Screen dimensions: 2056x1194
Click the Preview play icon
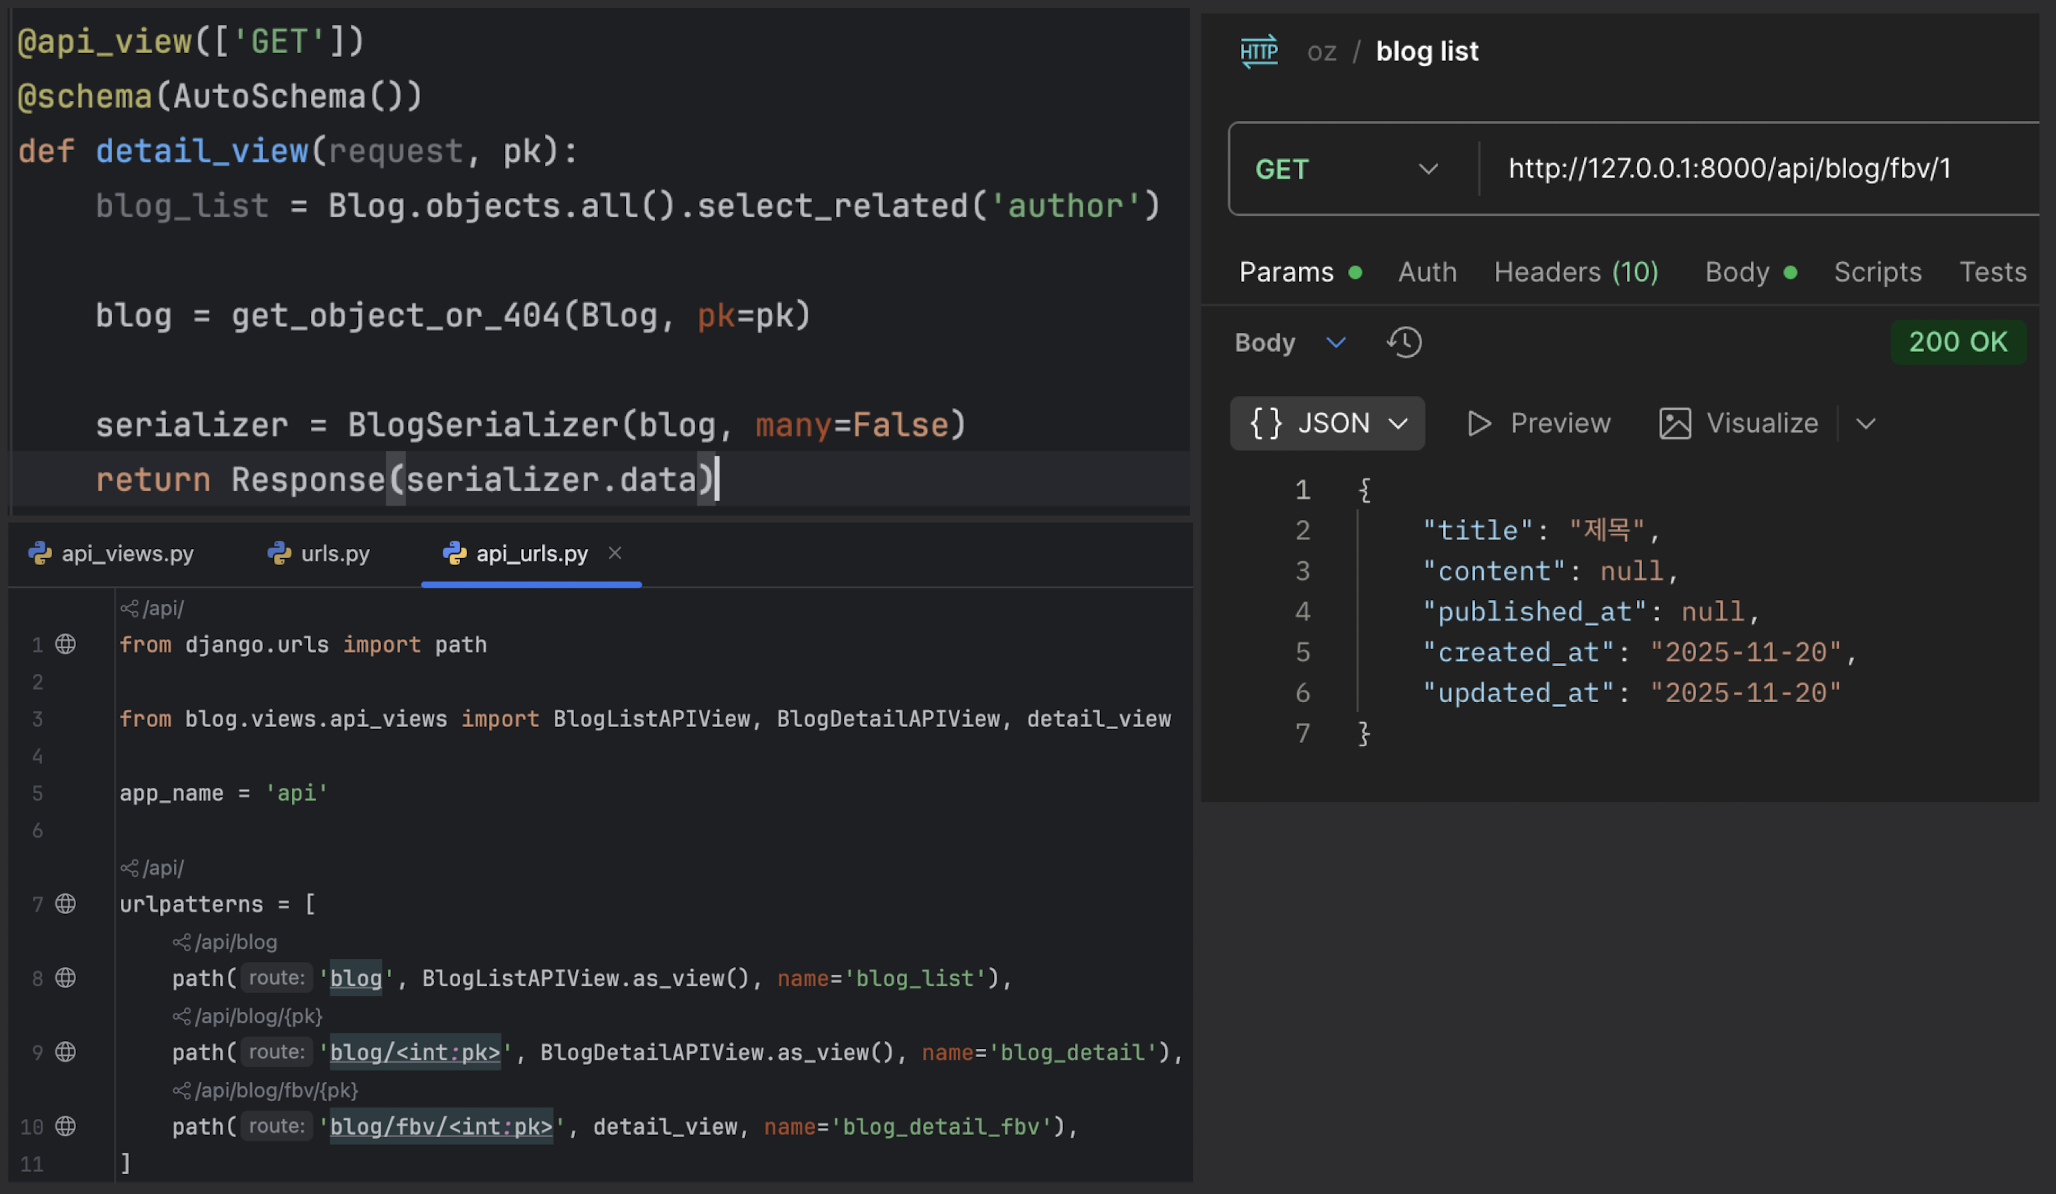pos(1479,423)
